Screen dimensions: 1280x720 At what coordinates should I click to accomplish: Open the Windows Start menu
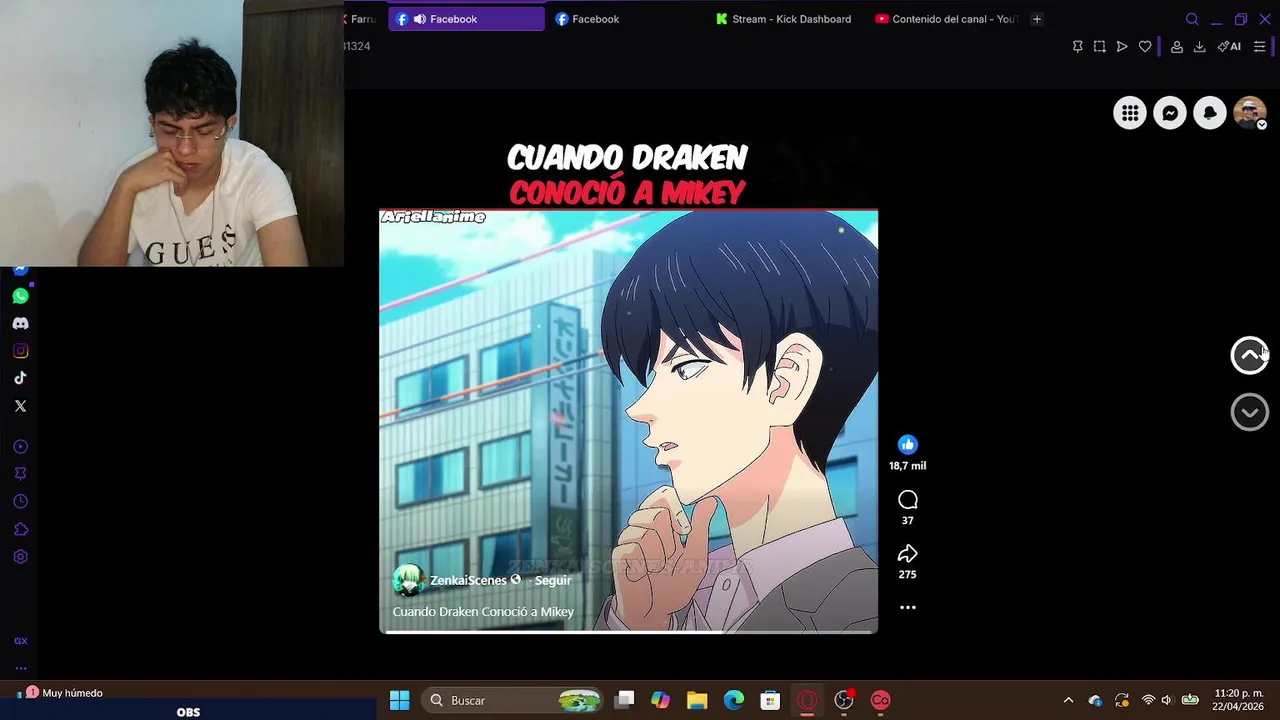tap(399, 700)
